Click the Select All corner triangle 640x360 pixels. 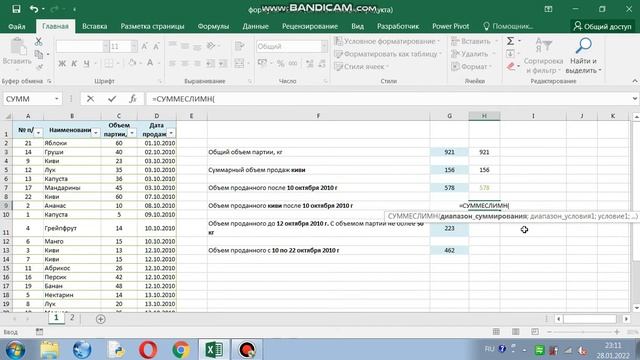7,116
